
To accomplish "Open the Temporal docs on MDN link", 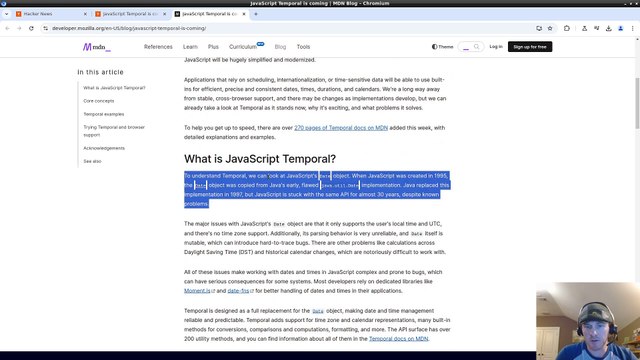I will pyautogui.click(x=398, y=339).
